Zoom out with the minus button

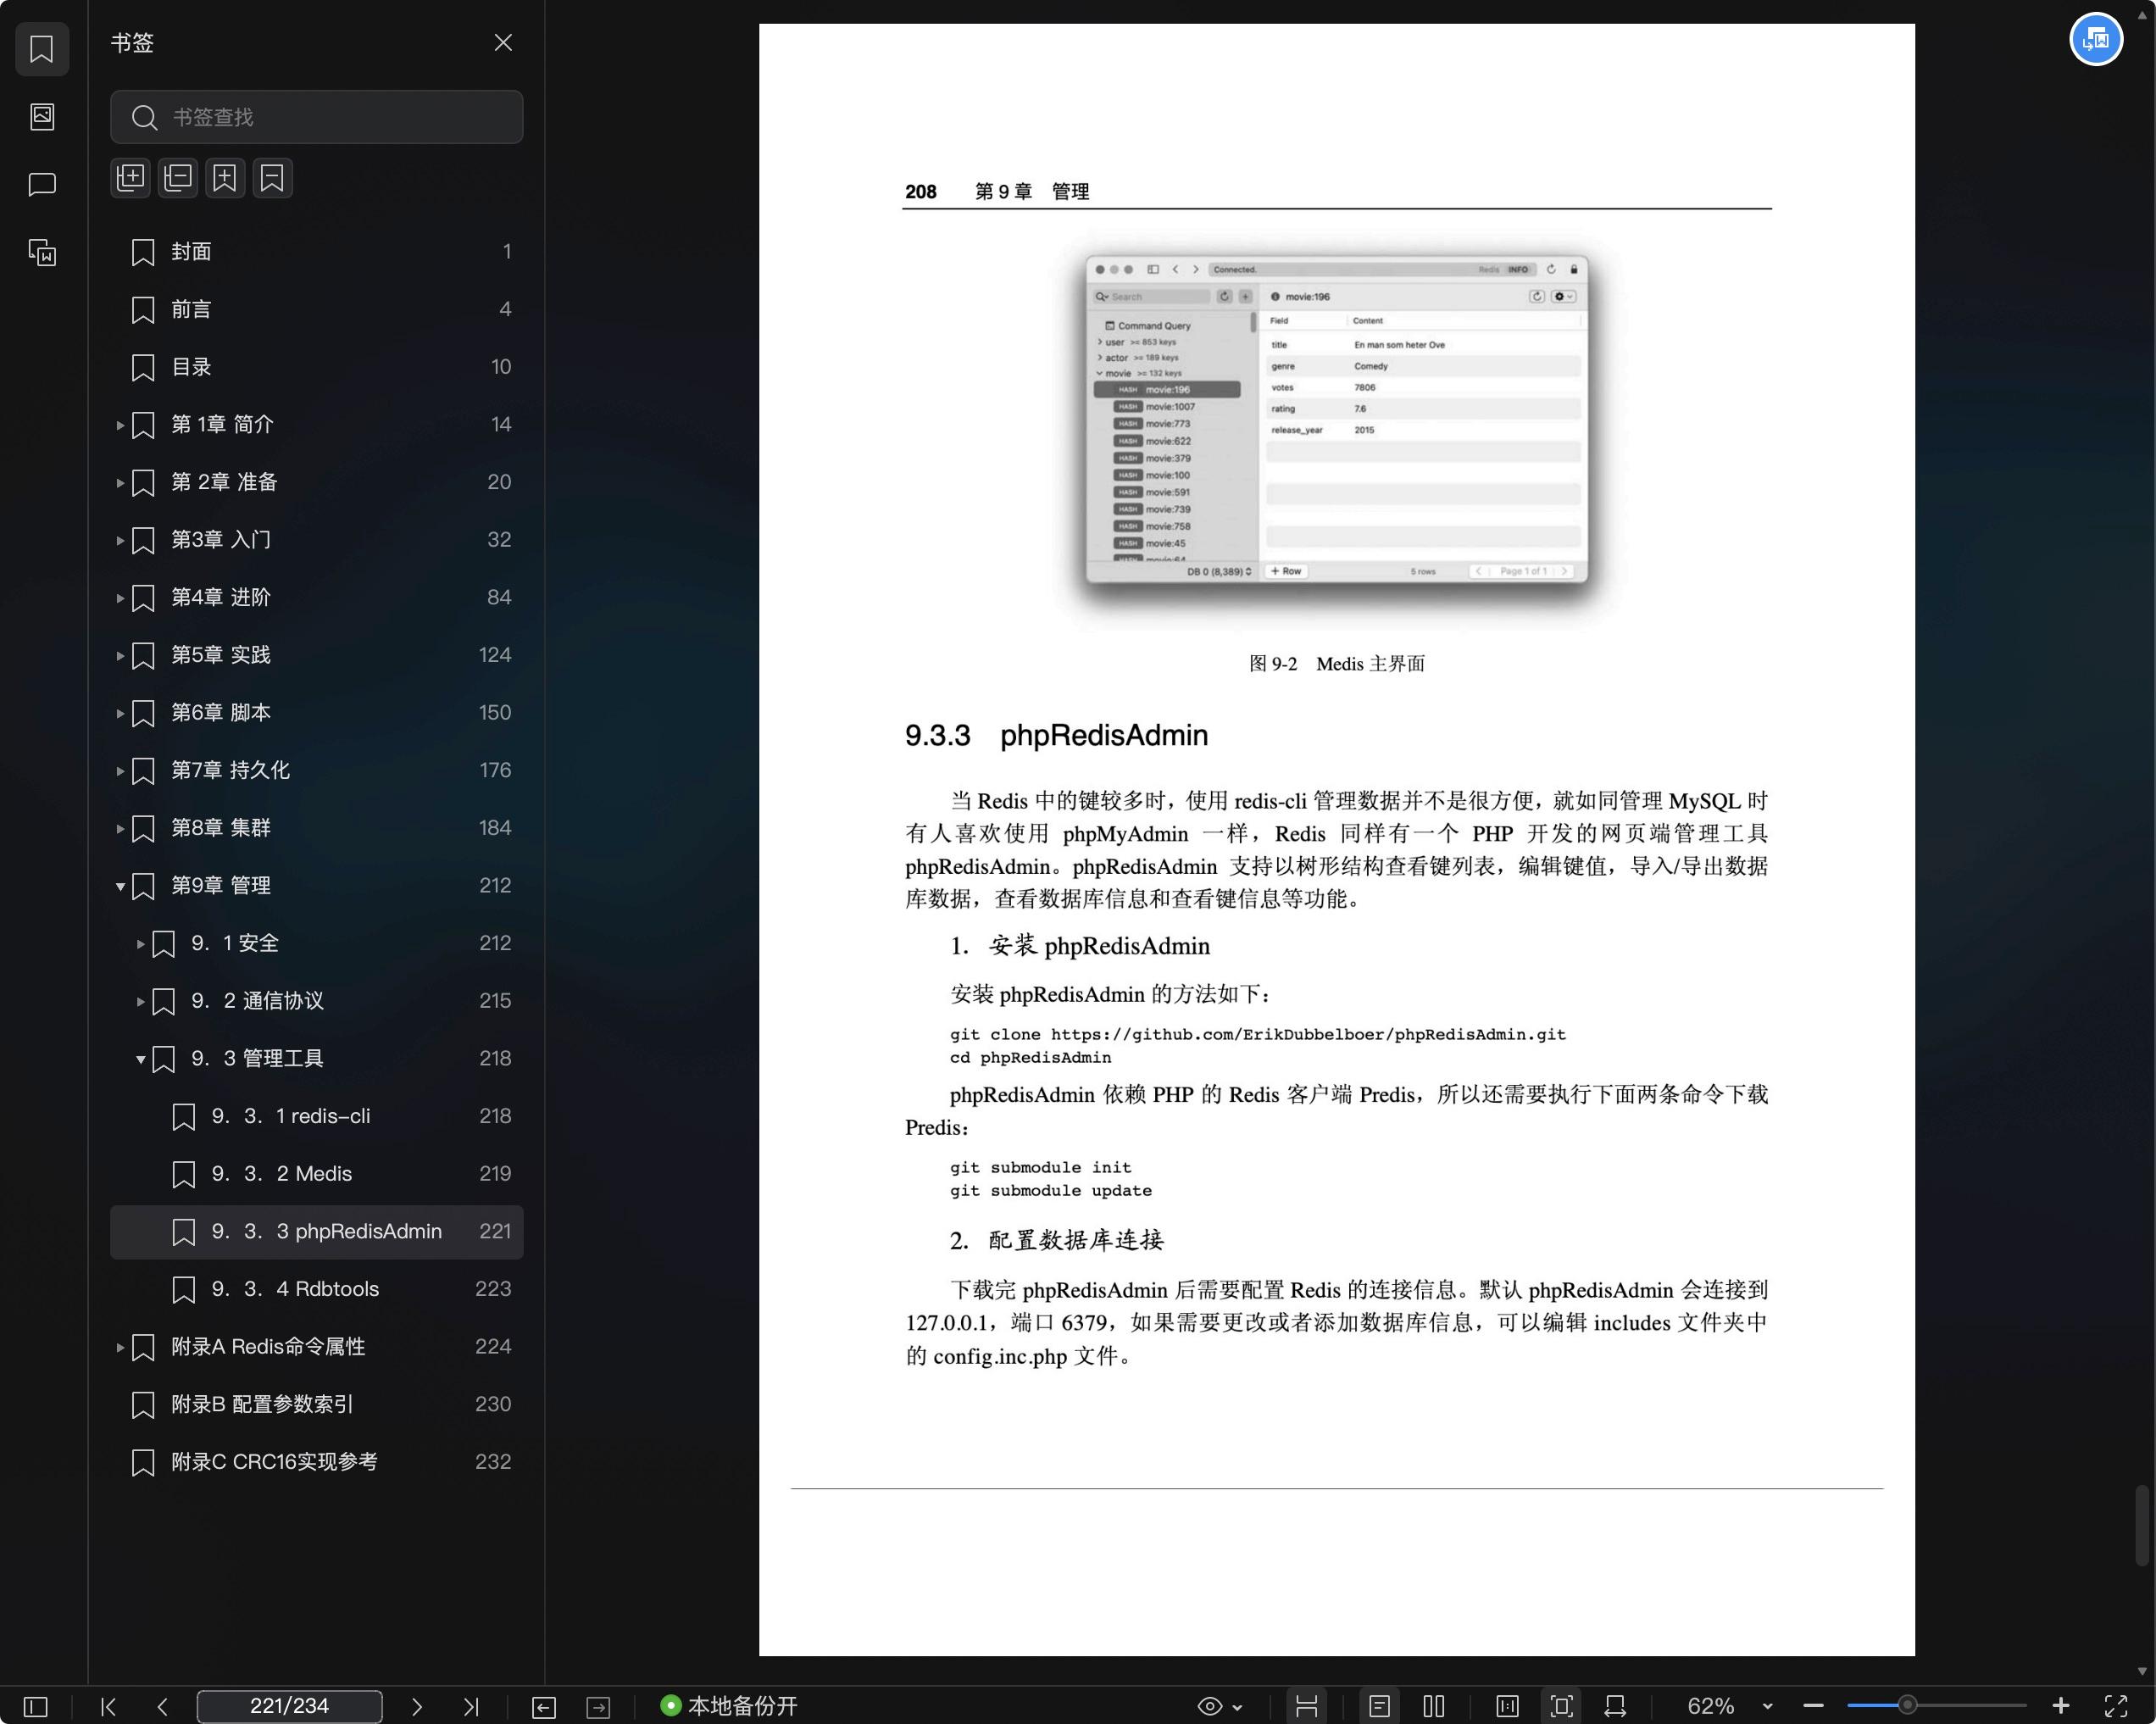(x=1814, y=1706)
